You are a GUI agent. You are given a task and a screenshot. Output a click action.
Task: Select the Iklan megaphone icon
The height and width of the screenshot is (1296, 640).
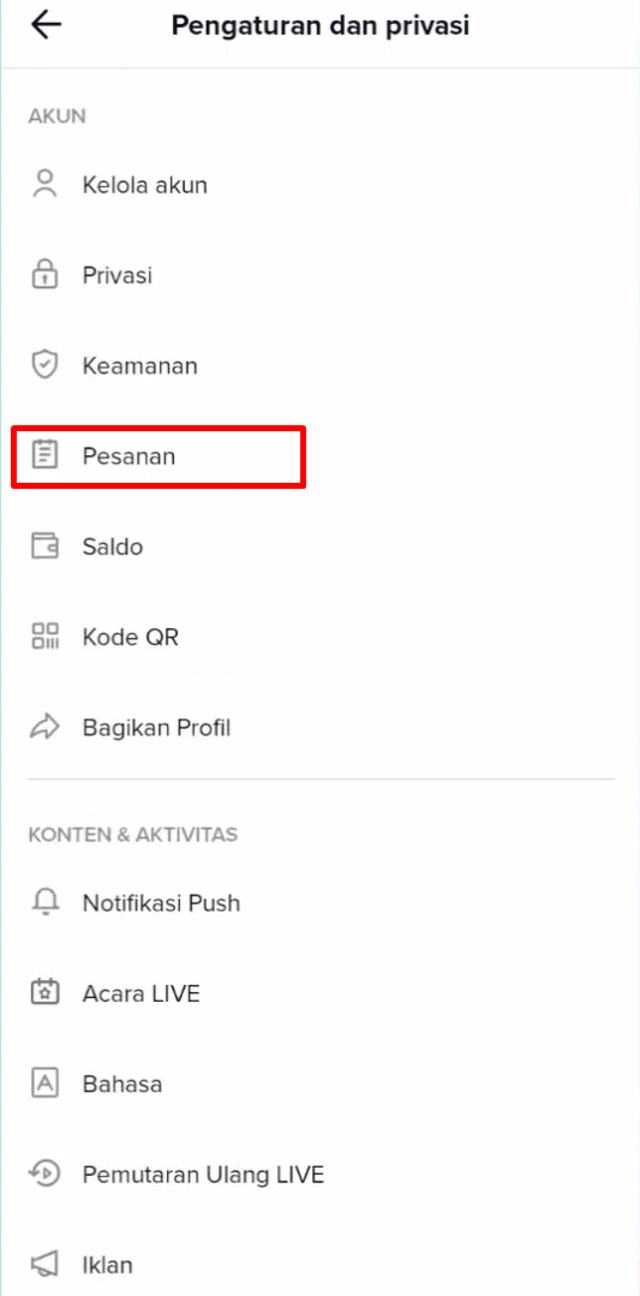(x=44, y=1264)
